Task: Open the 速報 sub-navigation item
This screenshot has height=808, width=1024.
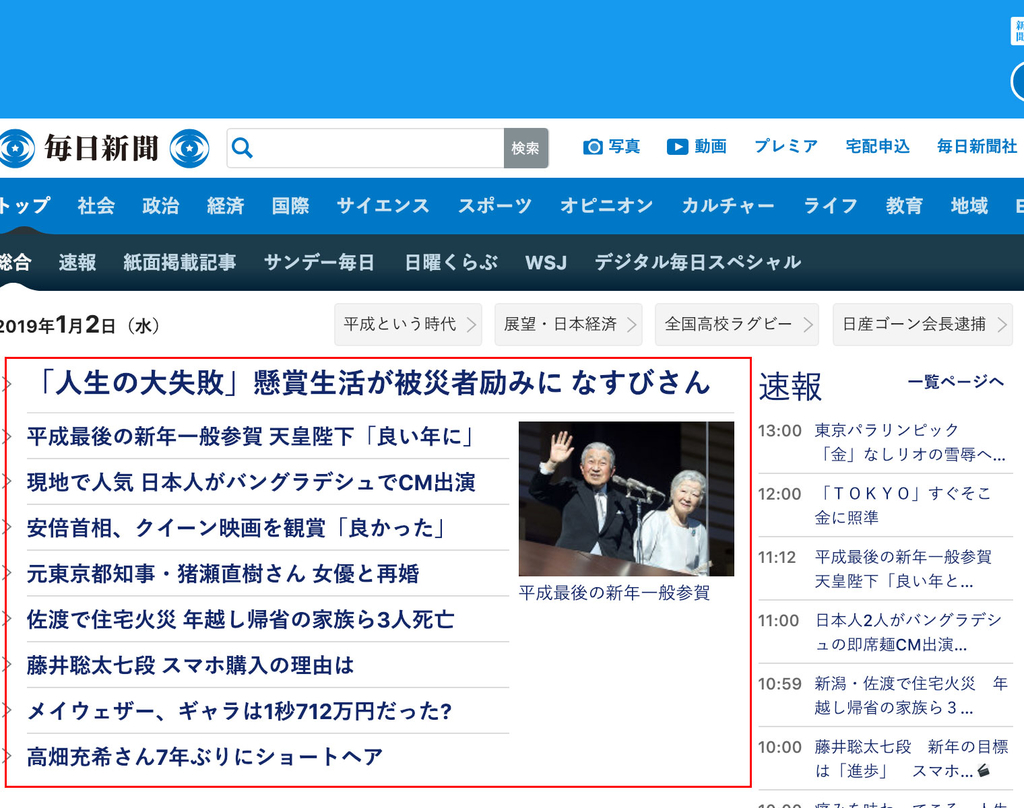Action: pyautogui.click(x=77, y=262)
